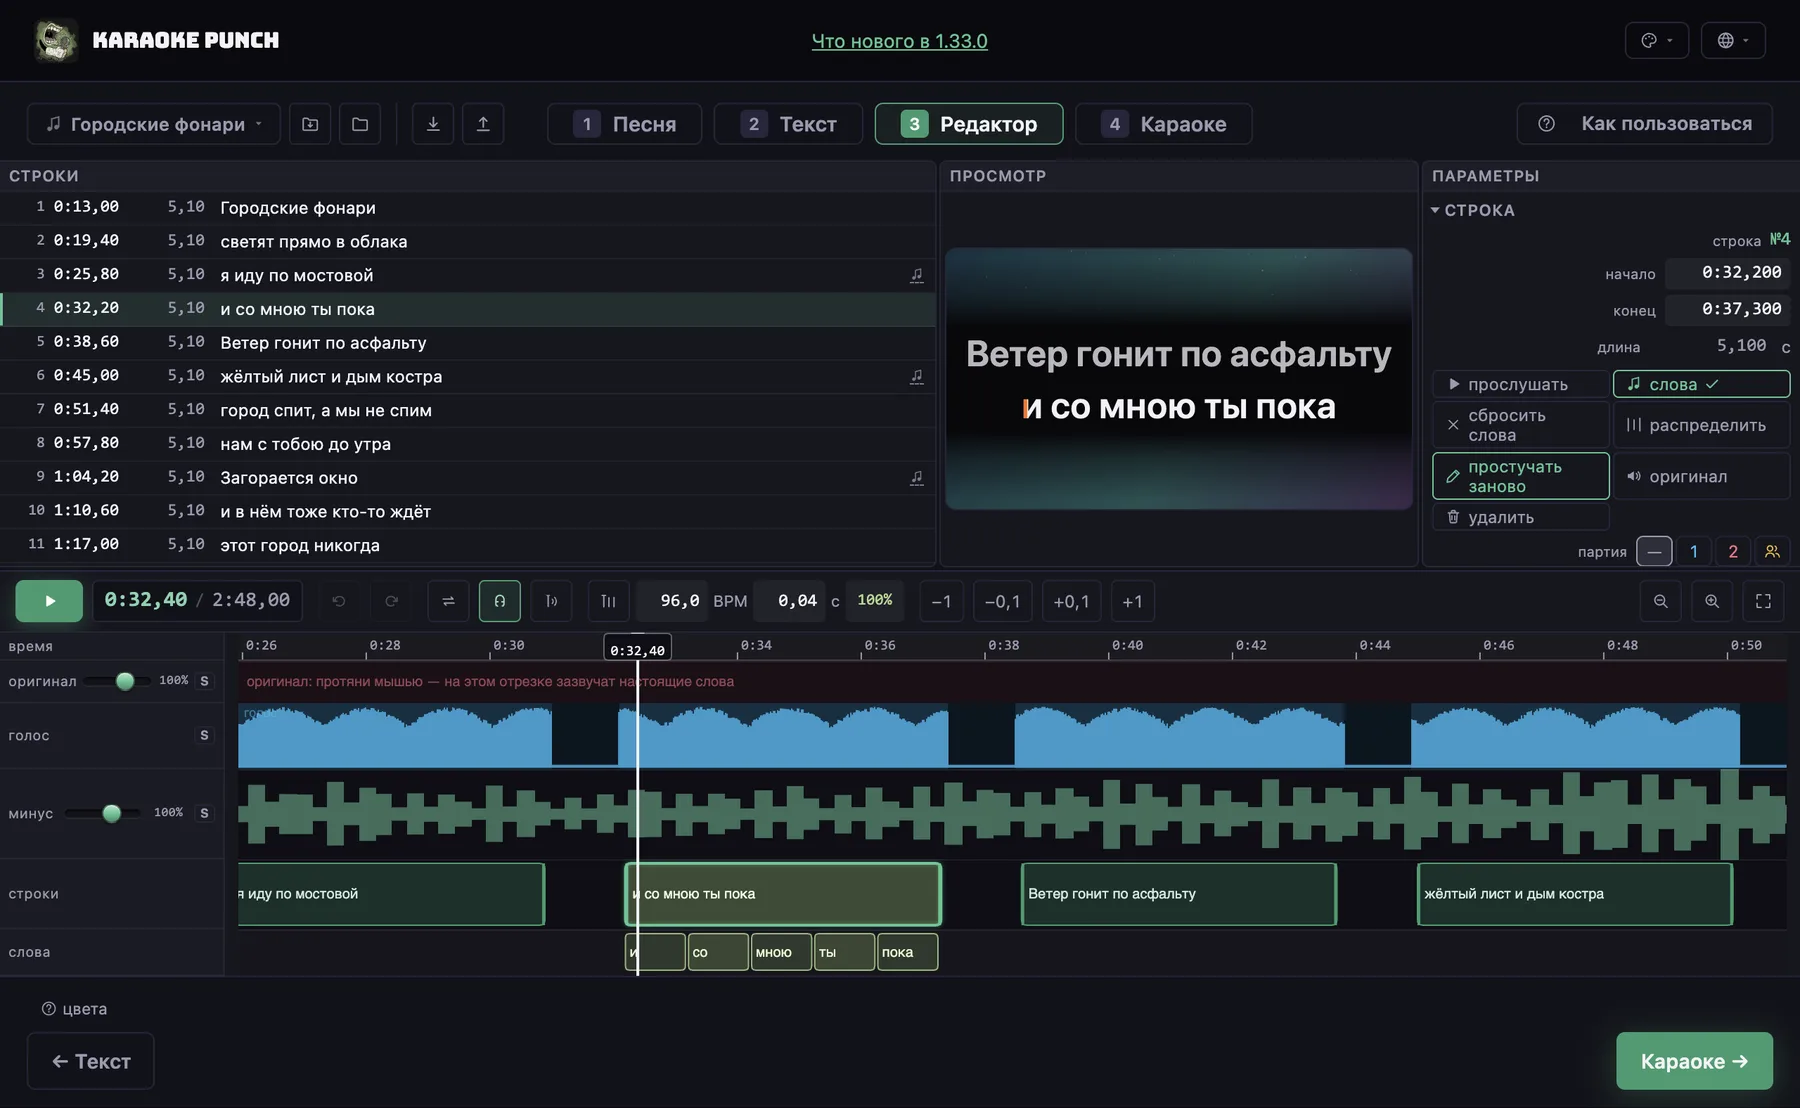Click the простучать заново button
The height and width of the screenshot is (1108, 1800).
pos(1521,476)
